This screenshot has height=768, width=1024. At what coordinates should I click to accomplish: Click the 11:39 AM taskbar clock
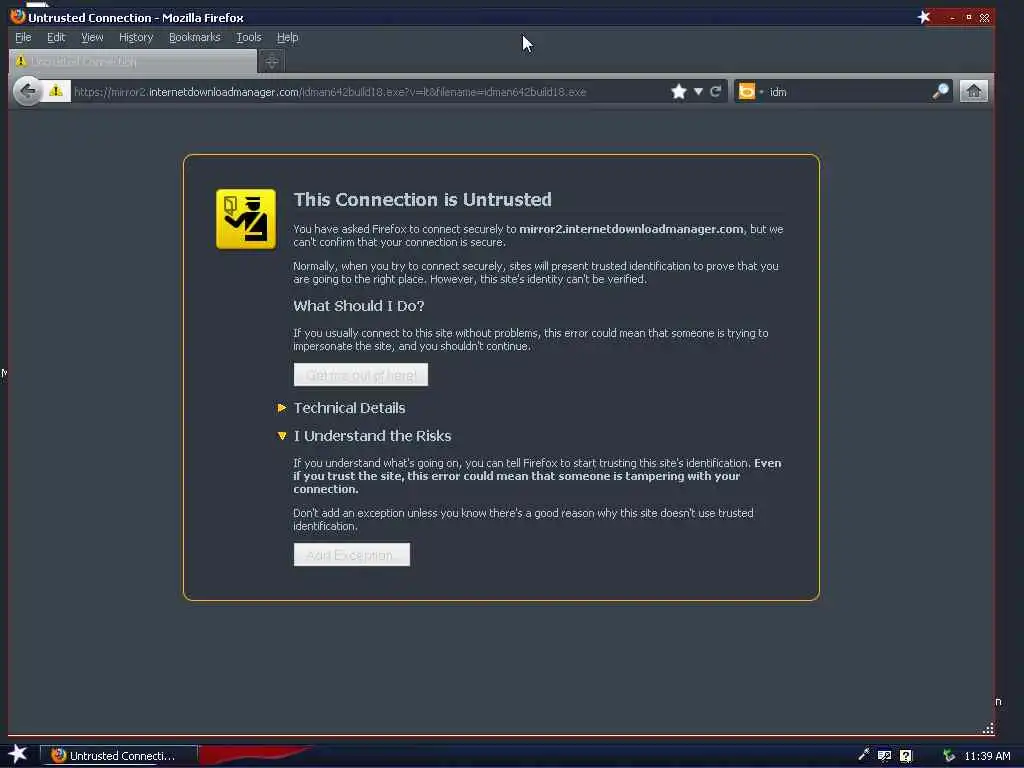[x=987, y=756]
